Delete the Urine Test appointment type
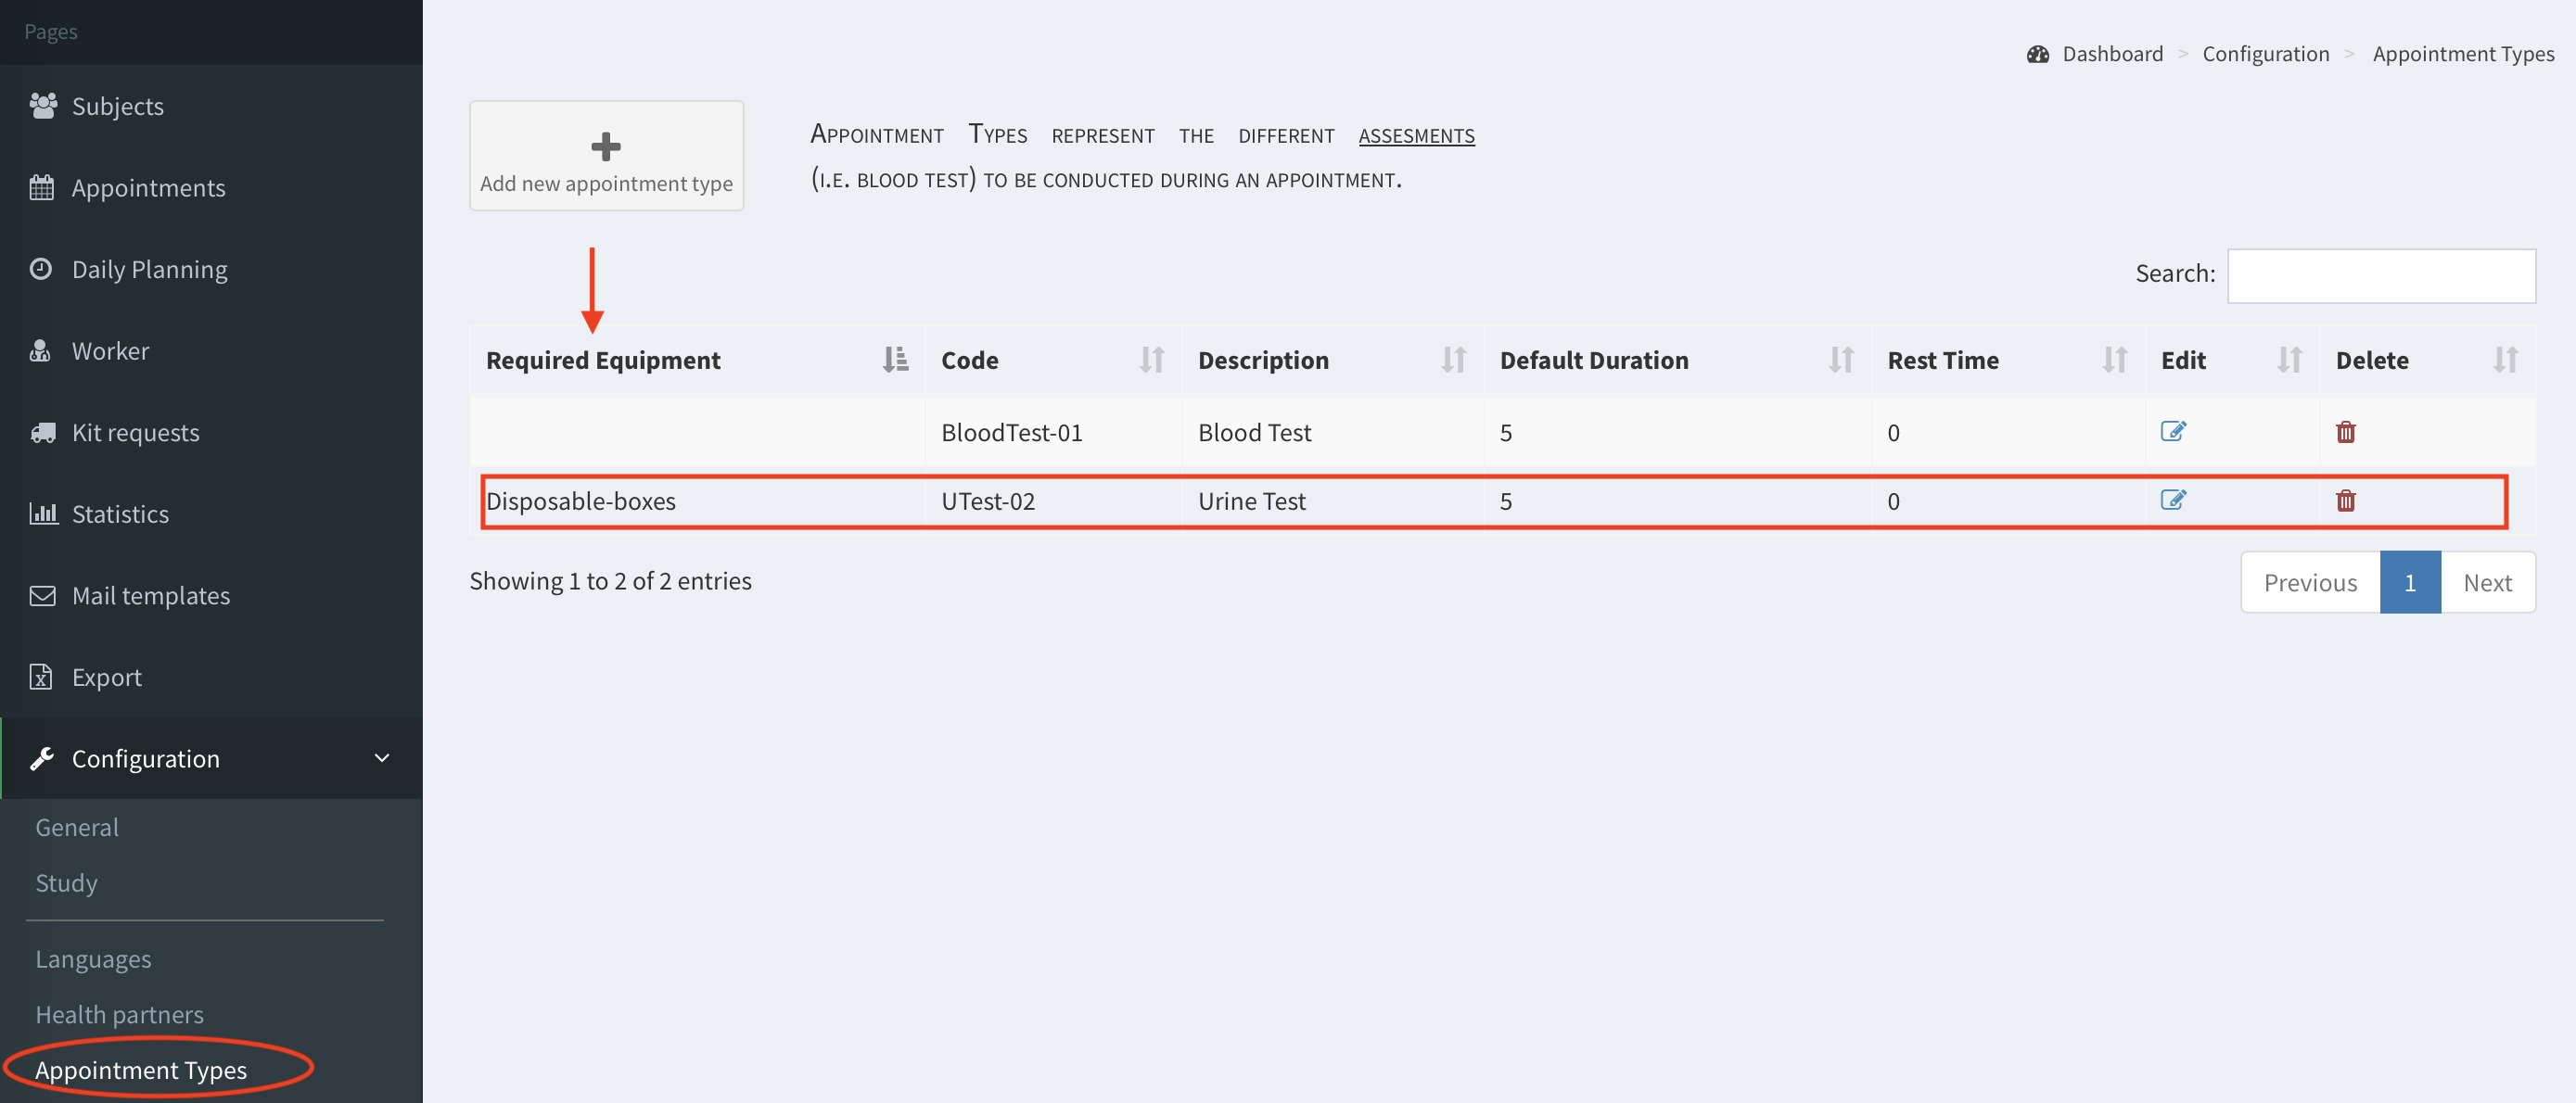 2345,500
